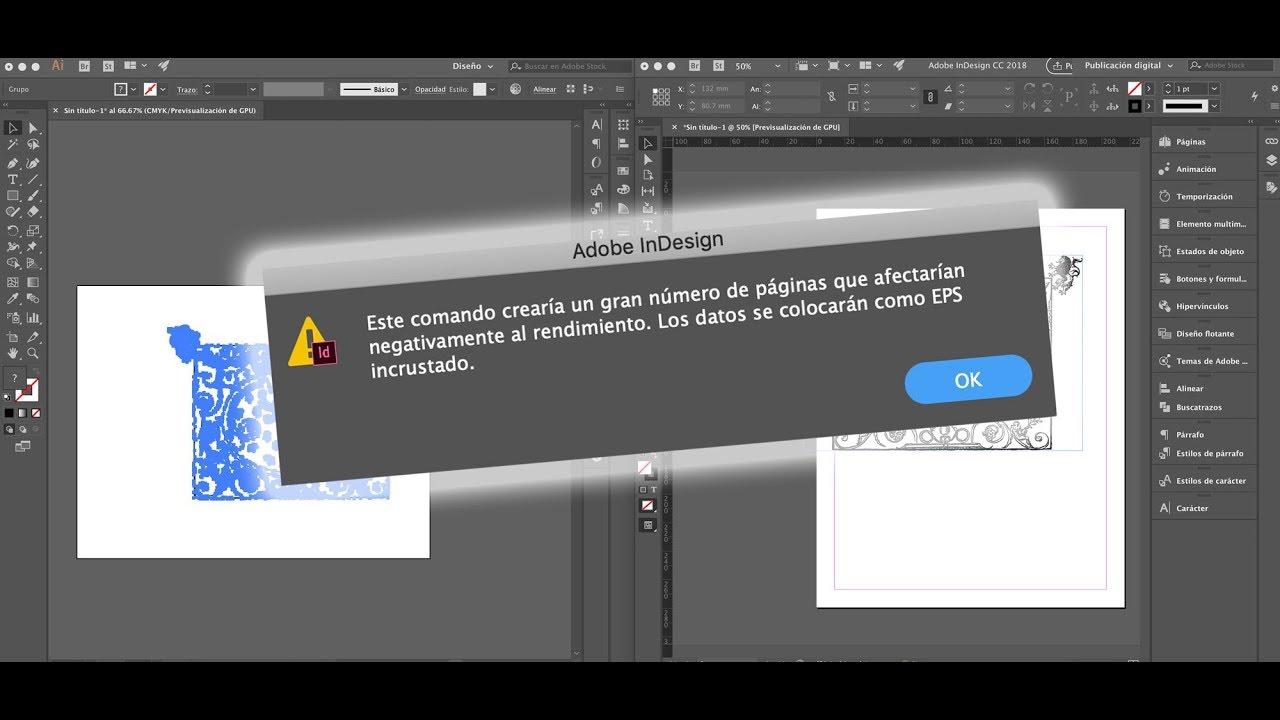
Task: Select InDesign's Page tool
Action: coord(647,175)
